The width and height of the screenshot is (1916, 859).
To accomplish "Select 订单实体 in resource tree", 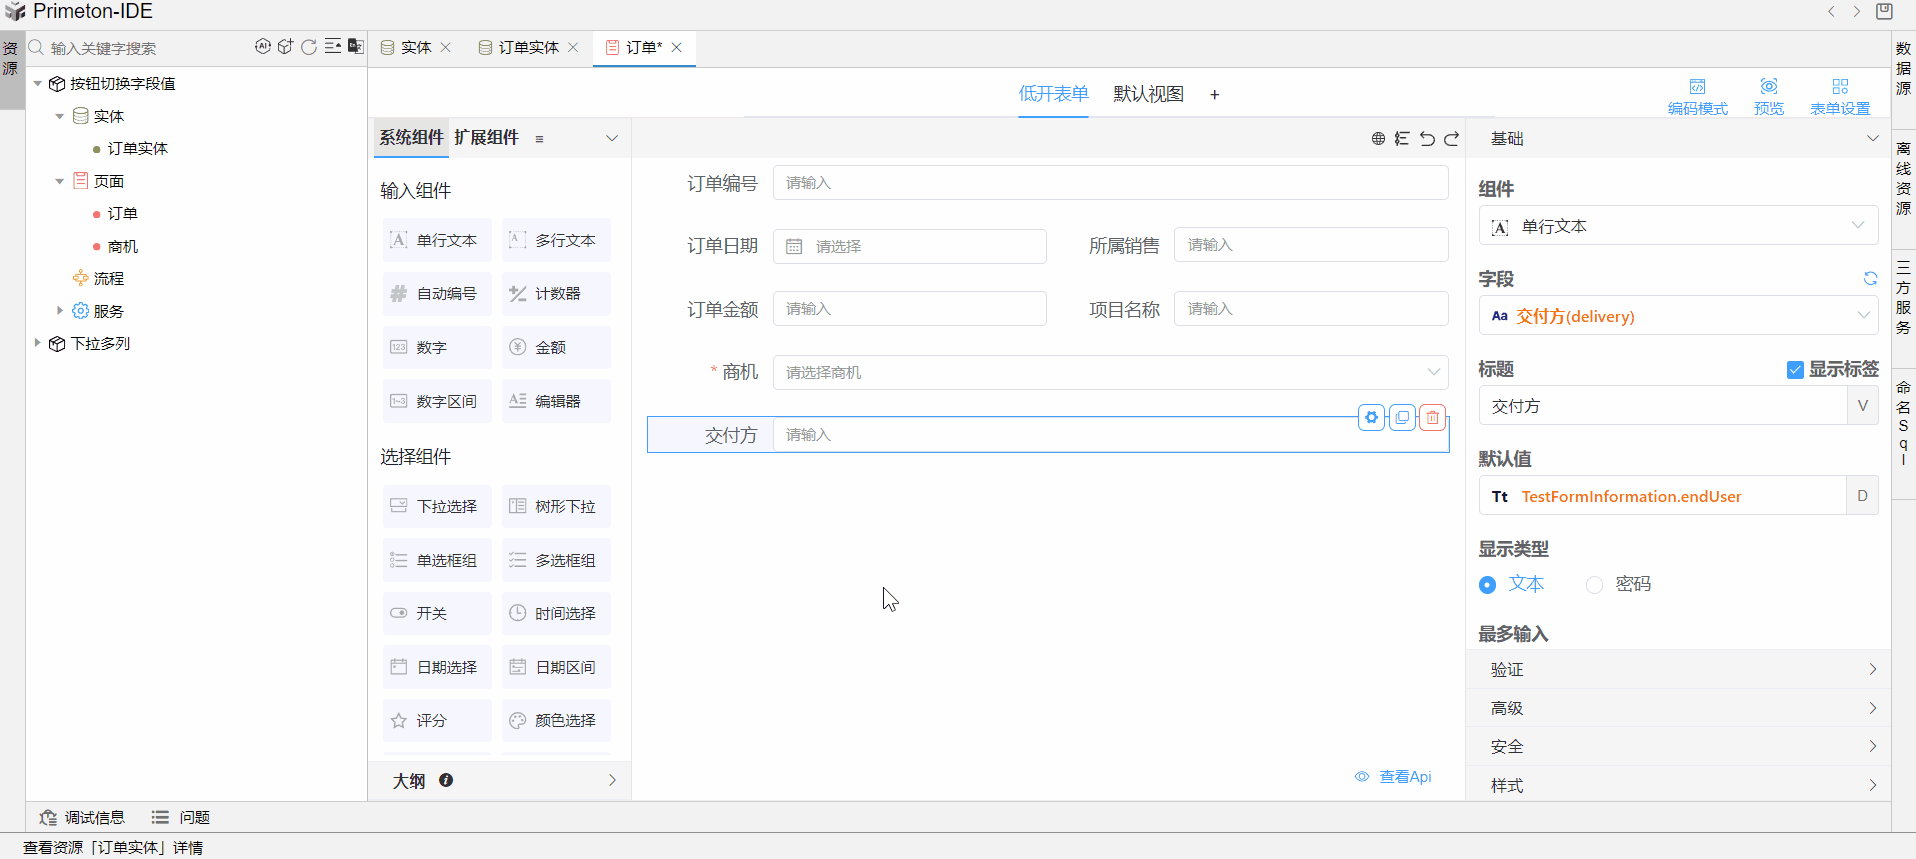I will pos(137,149).
